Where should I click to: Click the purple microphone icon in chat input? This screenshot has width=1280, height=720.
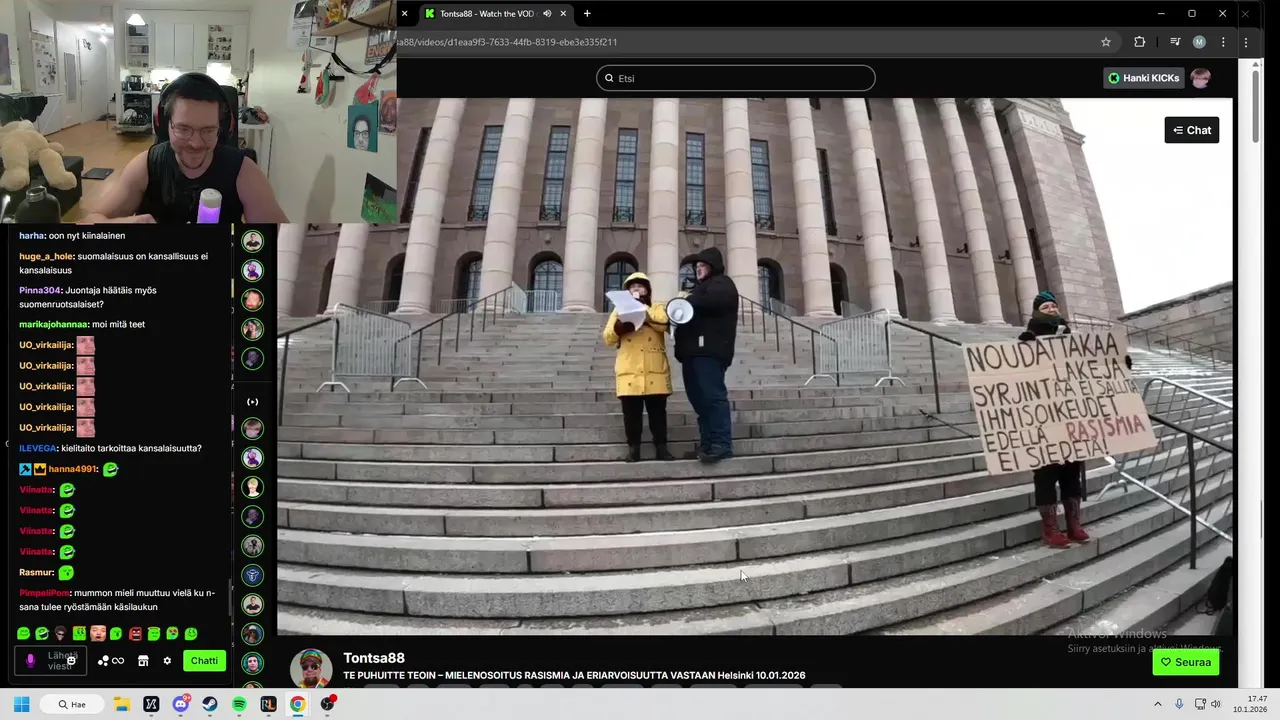click(30, 661)
